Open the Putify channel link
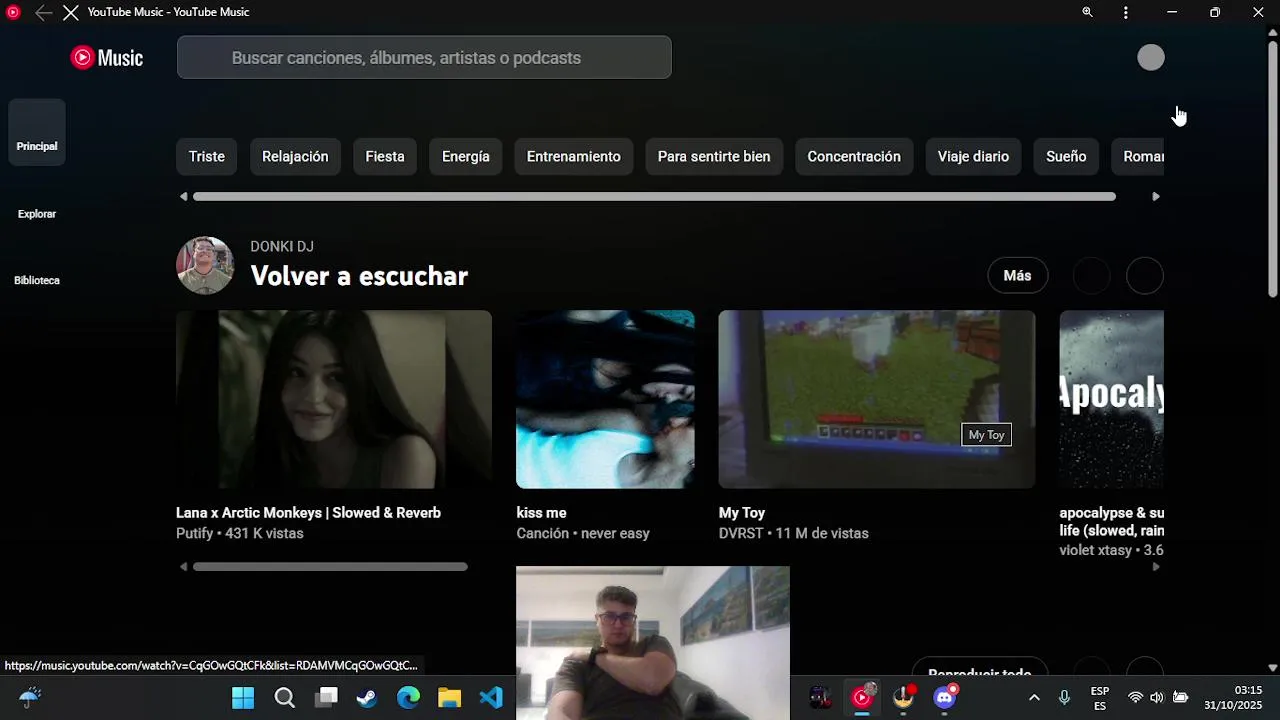Screen dimensions: 1280x720 (195, 534)
